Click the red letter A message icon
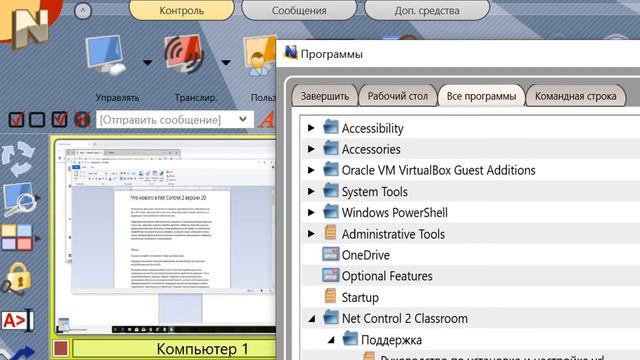The height and width of the screenshot is (360, 640). coord(267,120)
